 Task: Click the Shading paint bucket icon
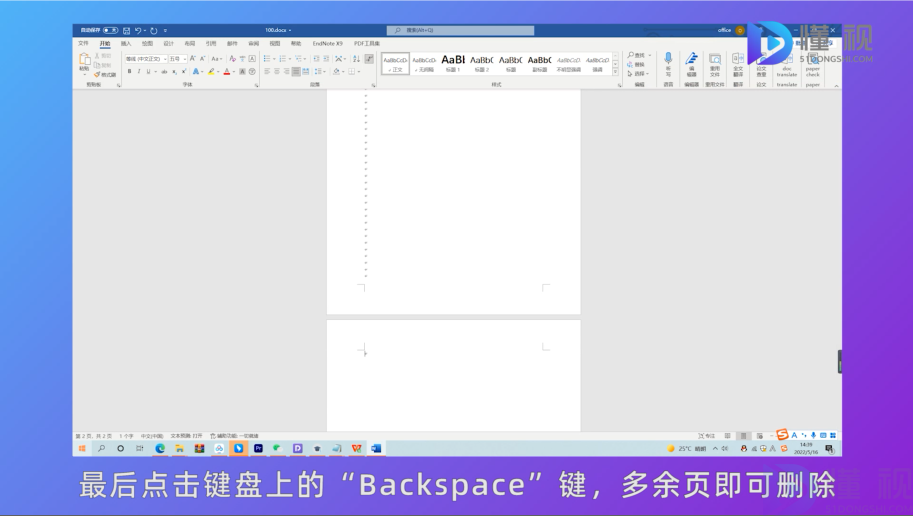(336, 72)
